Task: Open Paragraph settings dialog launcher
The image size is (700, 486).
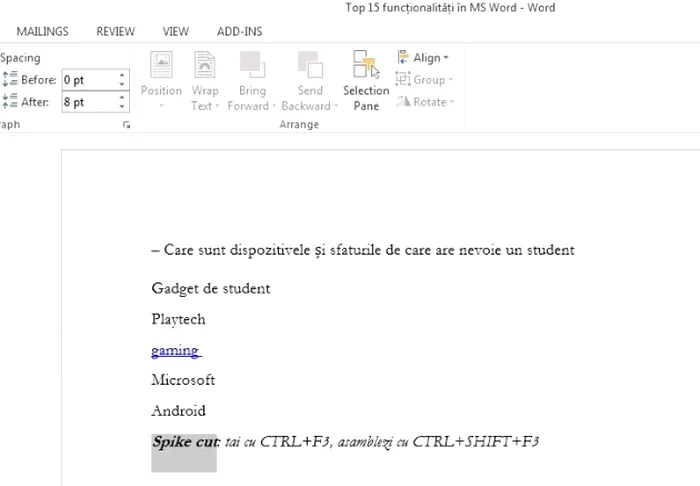Action: [x=126, y=125]
